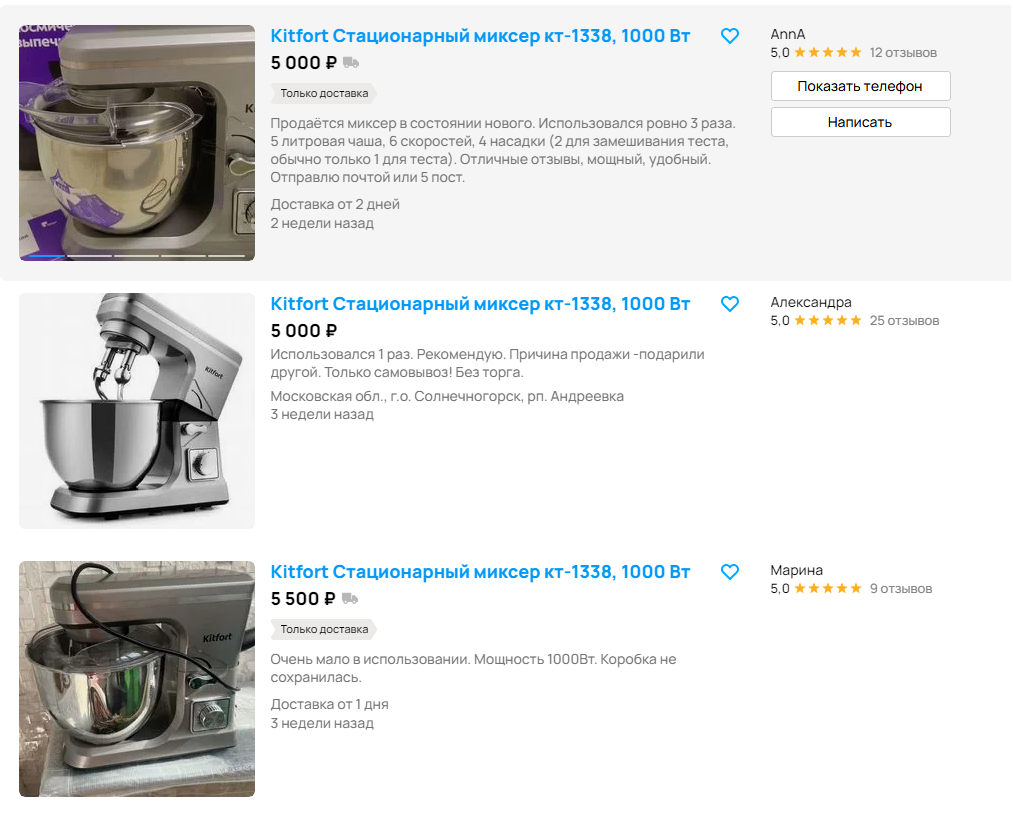
Task: Click first listing's mixer photo thumbnail
Action: pyautogui.click(x=137, y=143)
